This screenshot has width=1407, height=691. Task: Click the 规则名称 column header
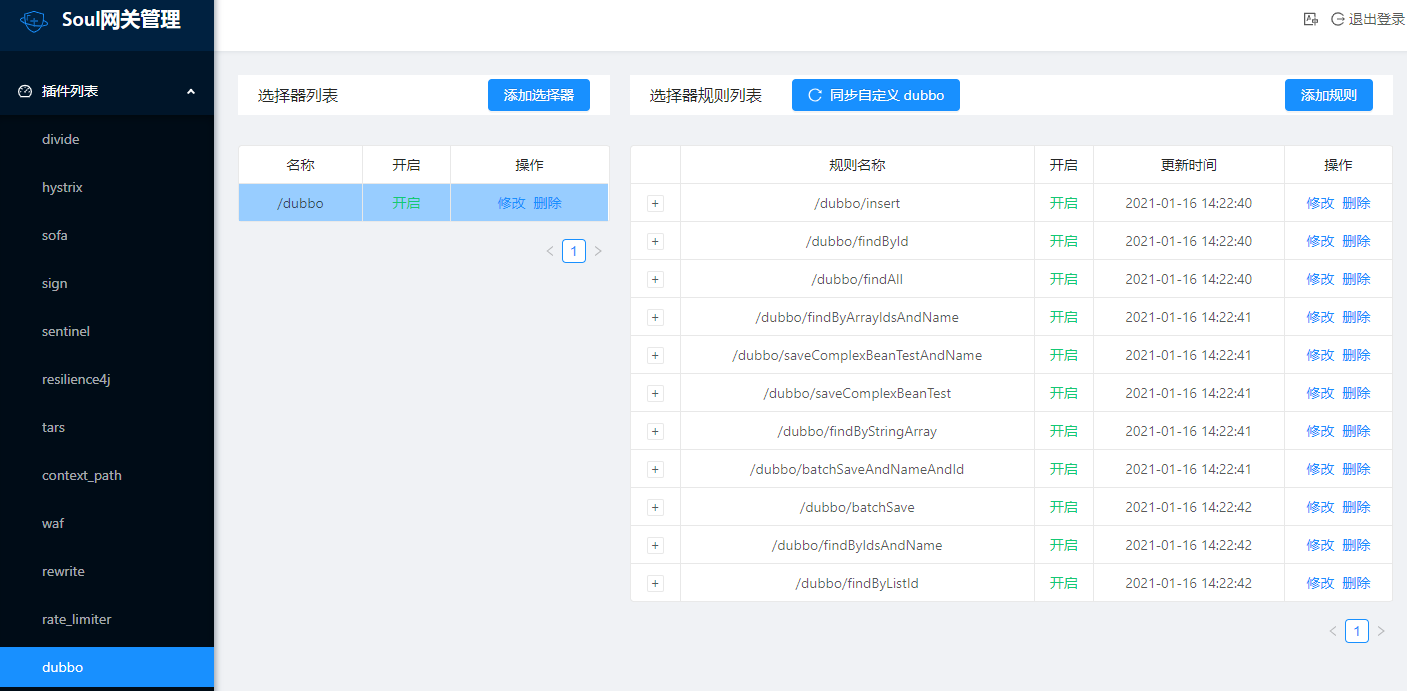[857, 165]
